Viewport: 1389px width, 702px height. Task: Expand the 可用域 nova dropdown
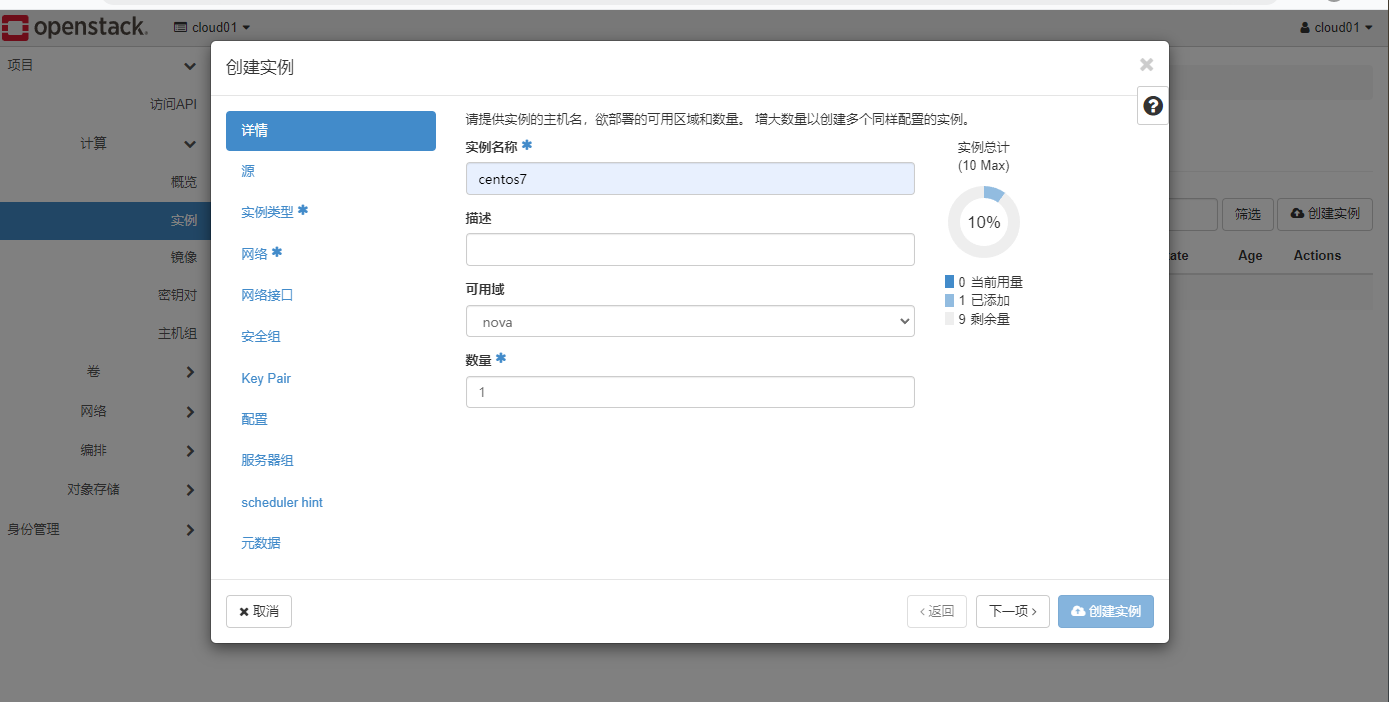point(690,322)
